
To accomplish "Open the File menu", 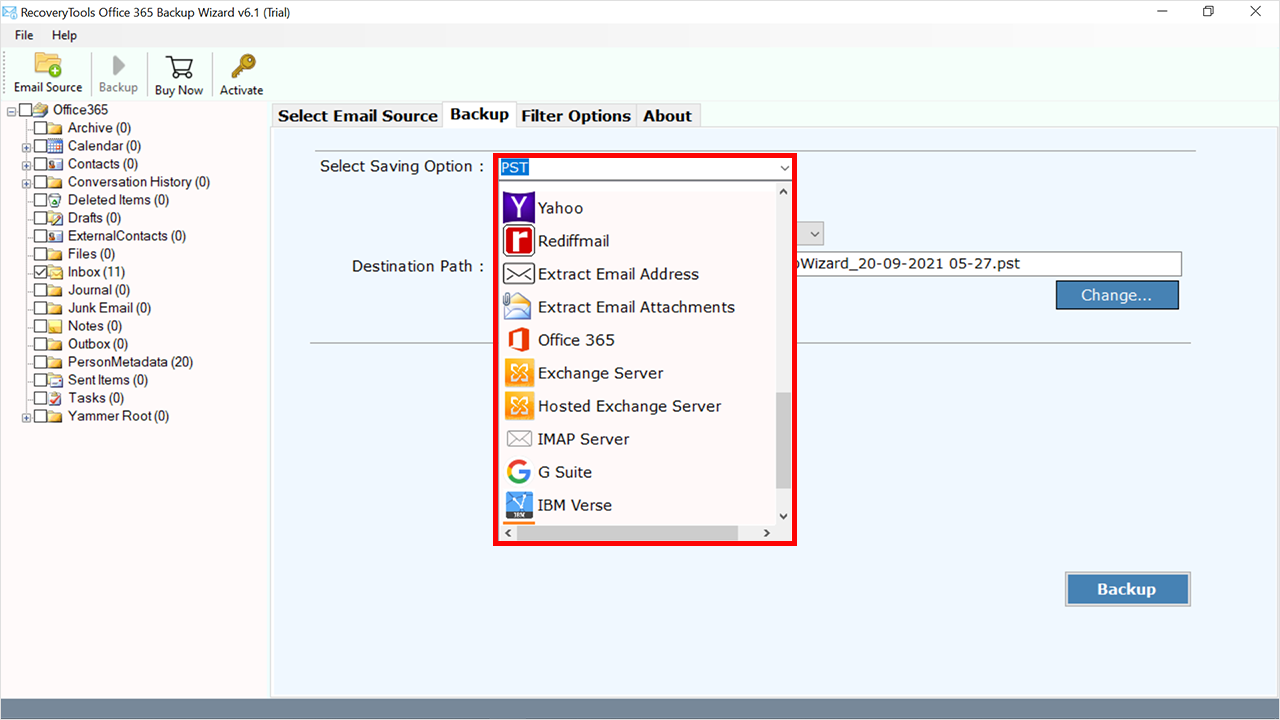I will (x=24, y=35).
